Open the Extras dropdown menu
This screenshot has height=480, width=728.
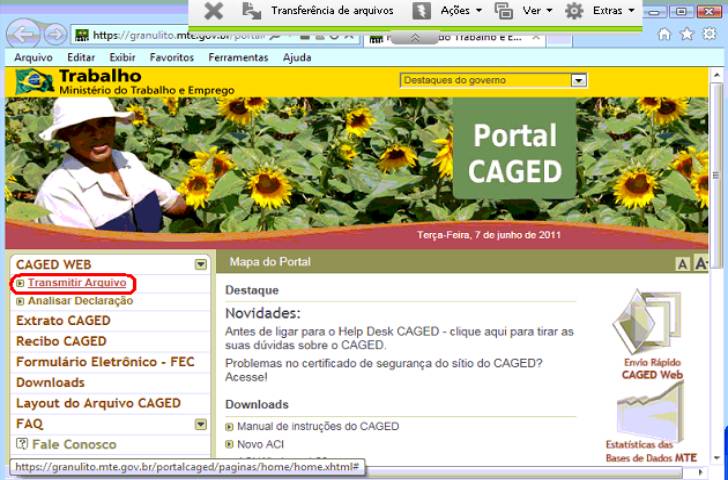point(613,11)
